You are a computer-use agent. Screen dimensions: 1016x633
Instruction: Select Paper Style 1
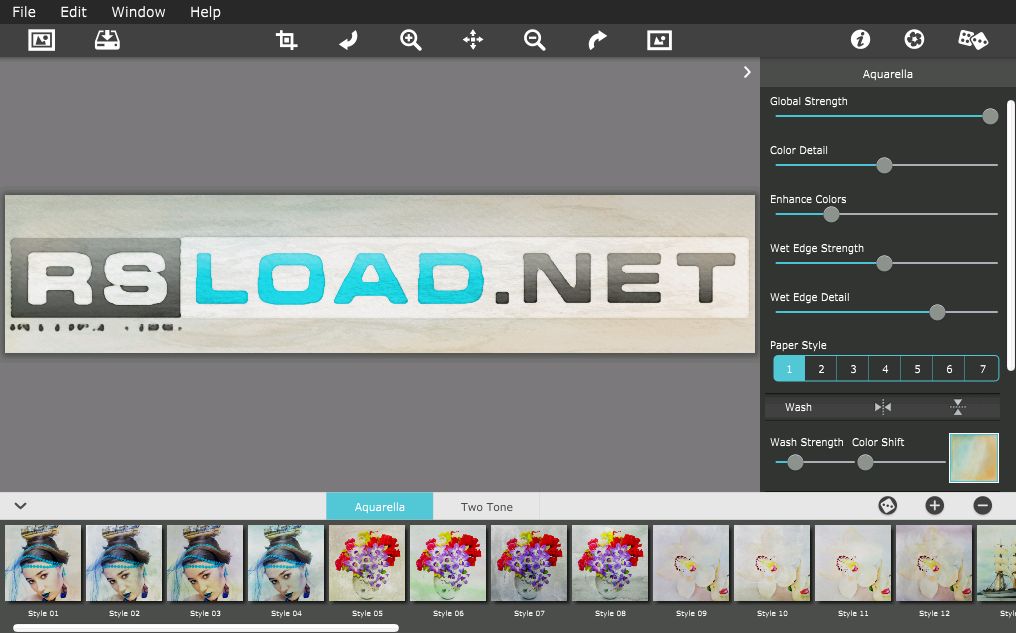point(789,369)
